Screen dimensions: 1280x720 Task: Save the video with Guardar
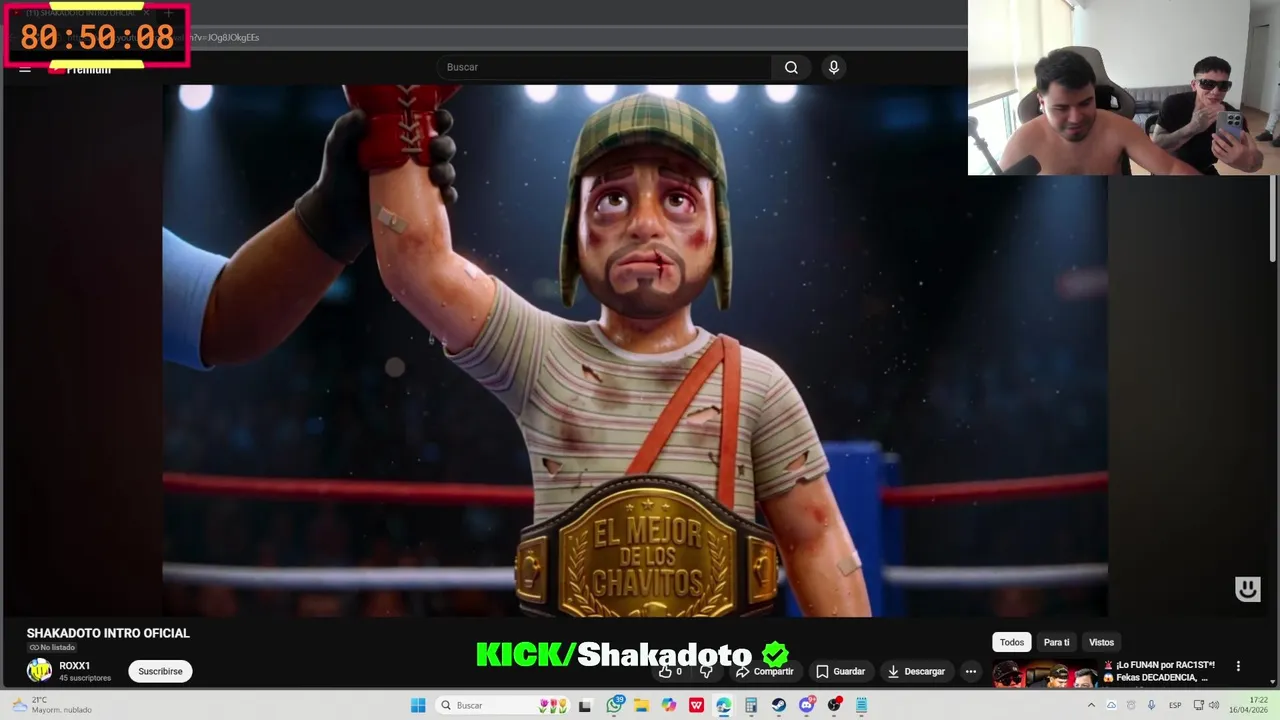(x=840, y=671)
